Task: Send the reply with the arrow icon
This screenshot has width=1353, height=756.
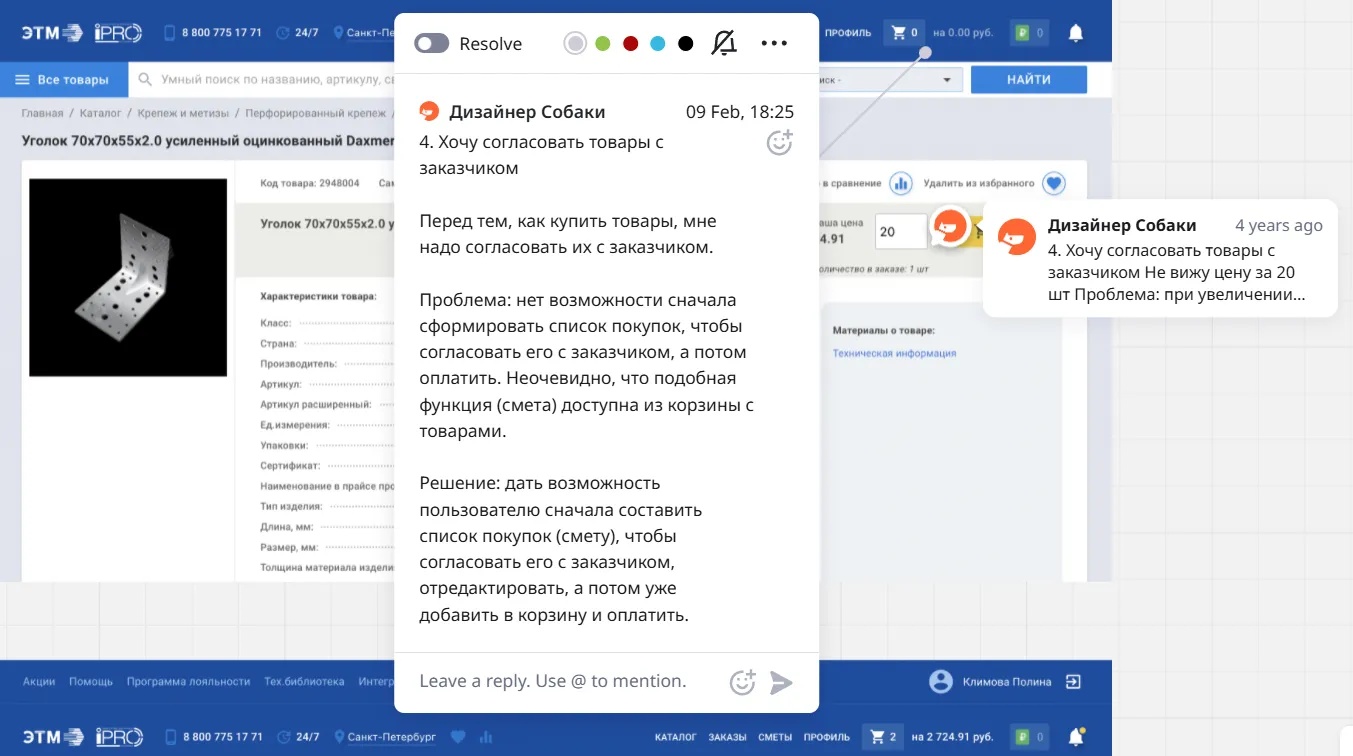Action: [781, 681]
